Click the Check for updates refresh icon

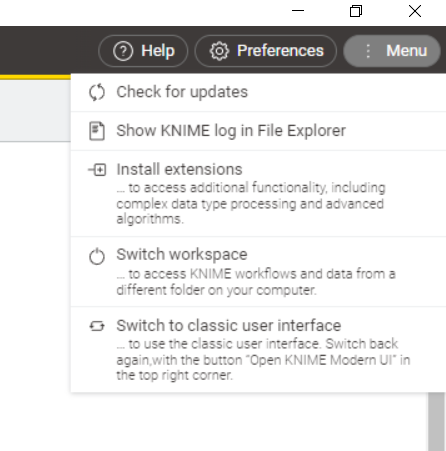pos(97,92)
